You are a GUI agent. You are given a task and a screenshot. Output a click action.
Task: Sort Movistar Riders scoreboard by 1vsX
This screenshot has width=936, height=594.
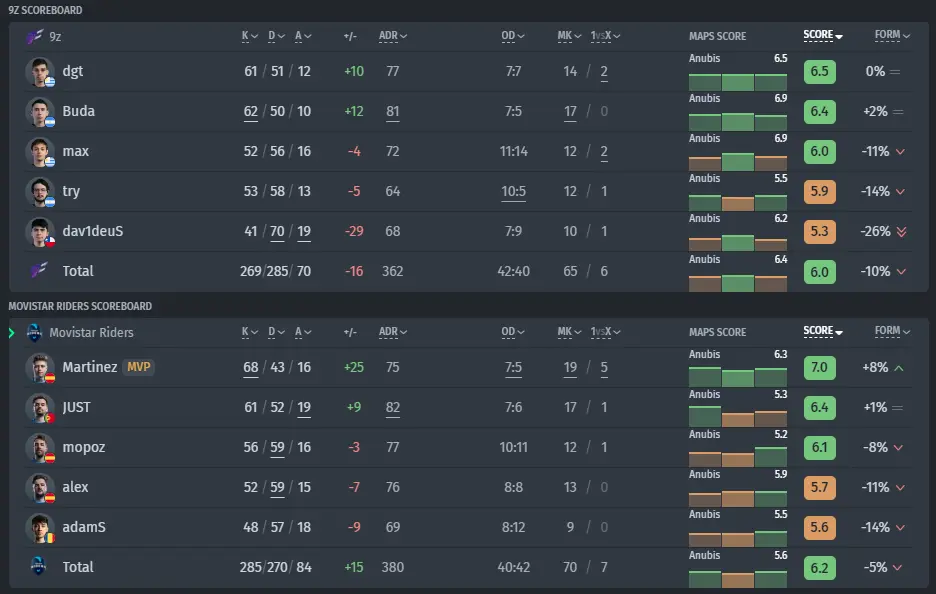(x=605, y=332)
